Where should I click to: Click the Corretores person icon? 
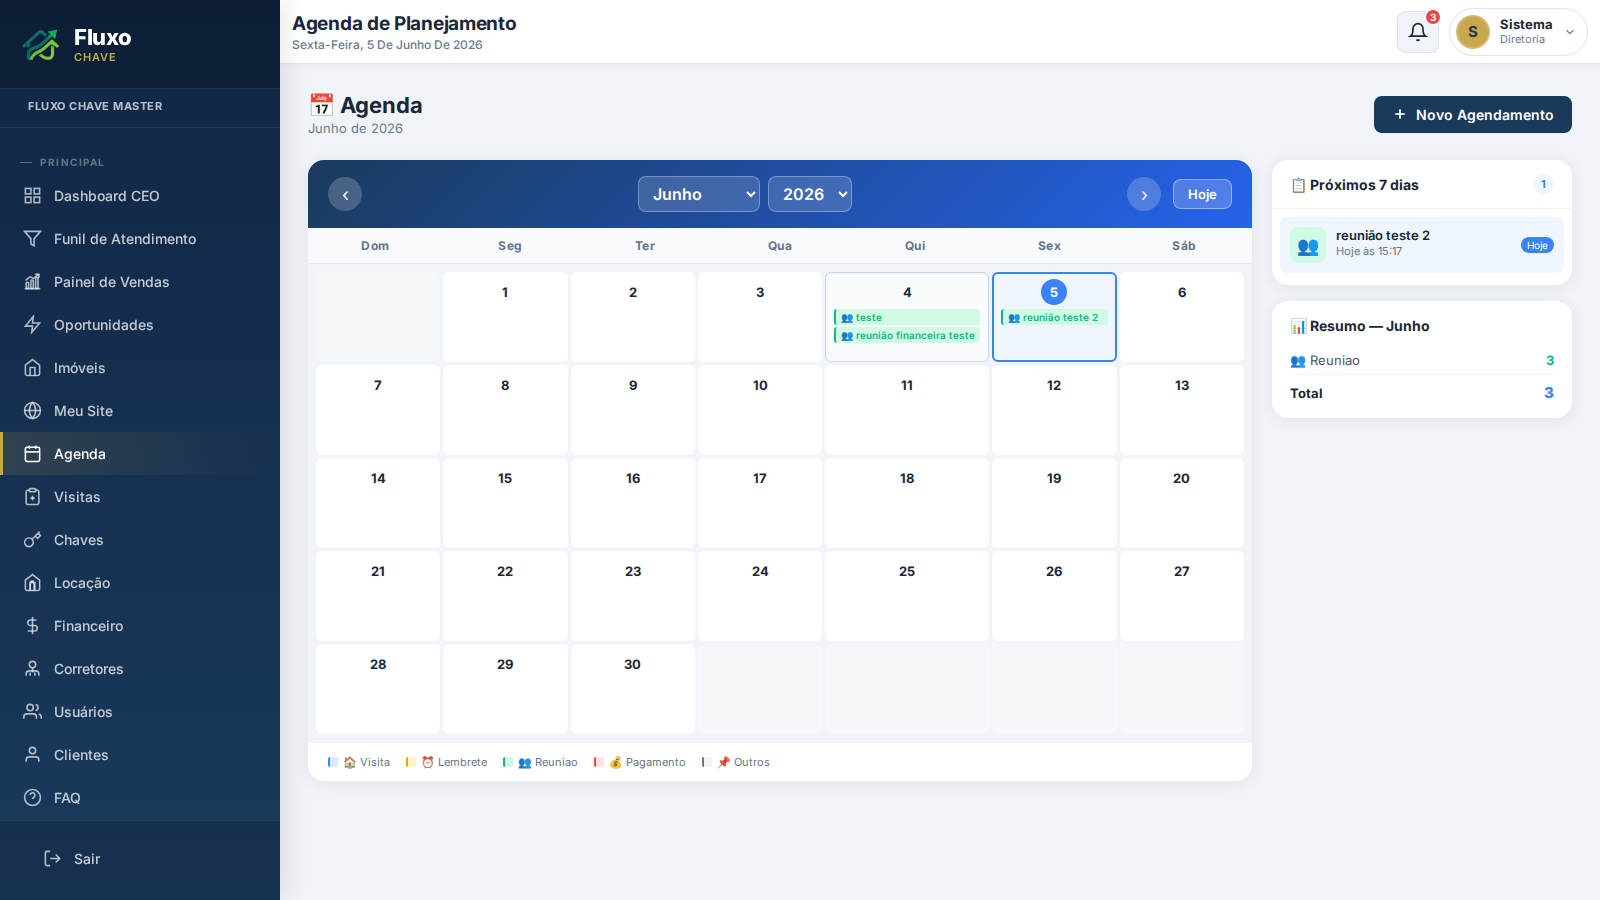33,669
